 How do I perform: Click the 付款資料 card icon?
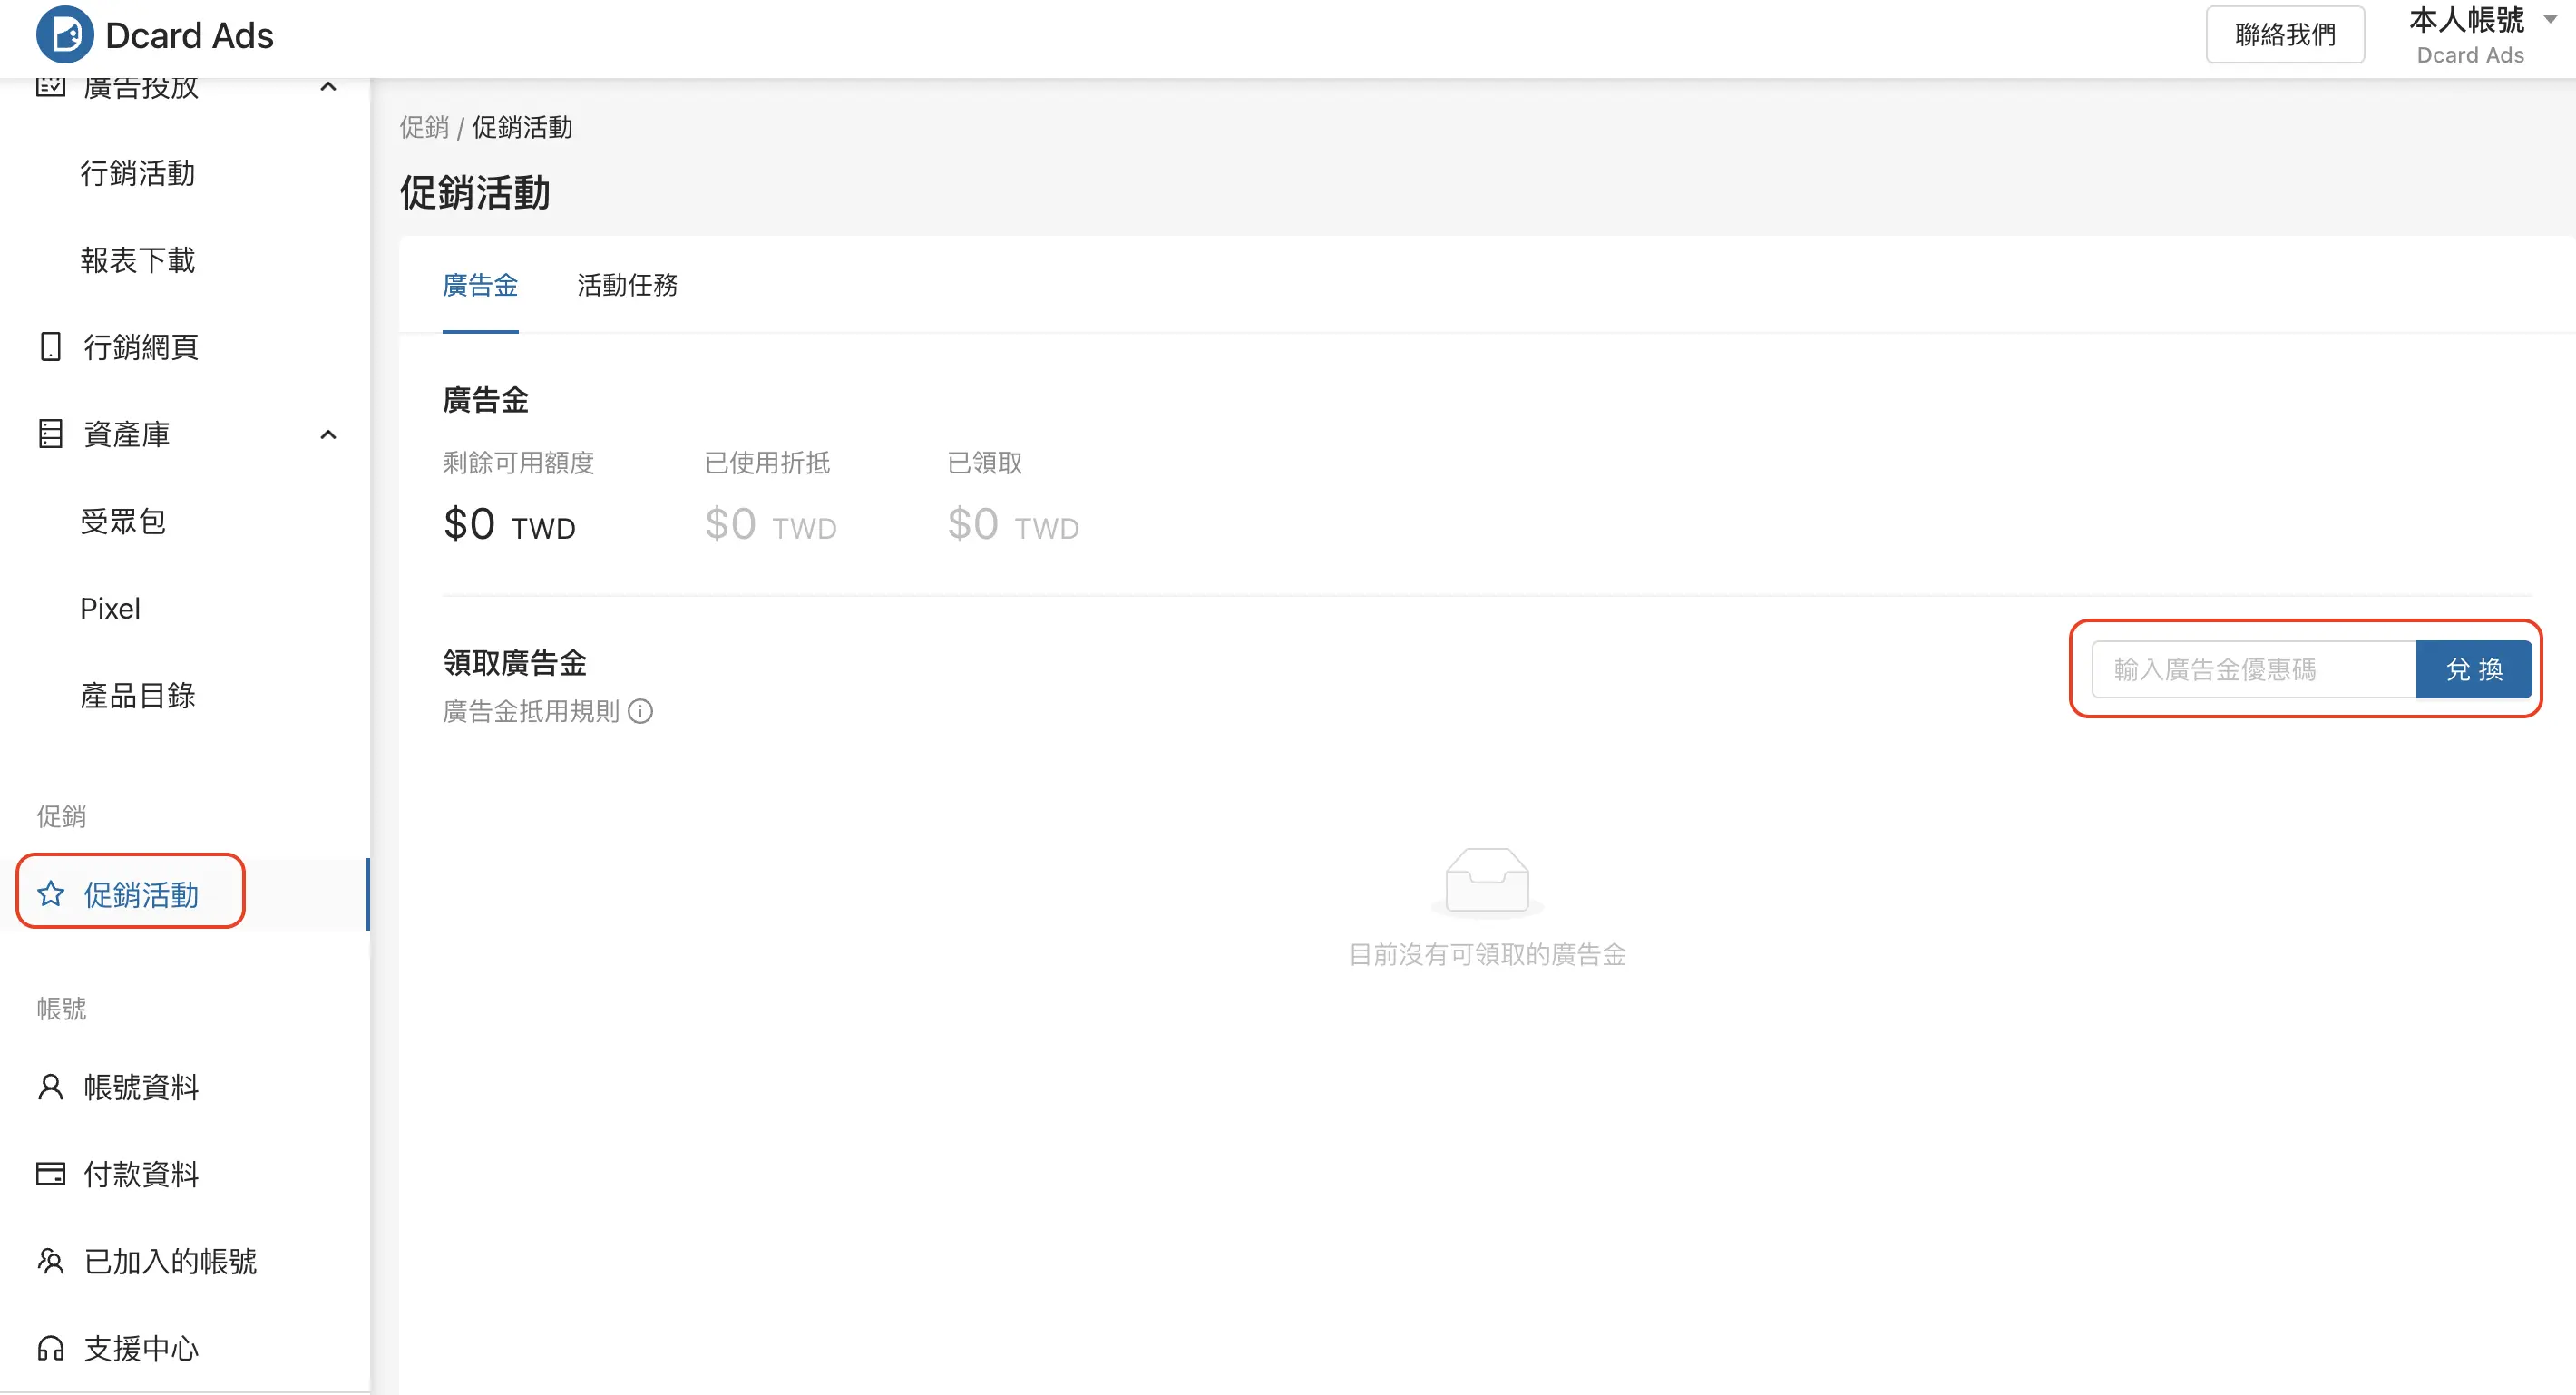click(50, 1174)
